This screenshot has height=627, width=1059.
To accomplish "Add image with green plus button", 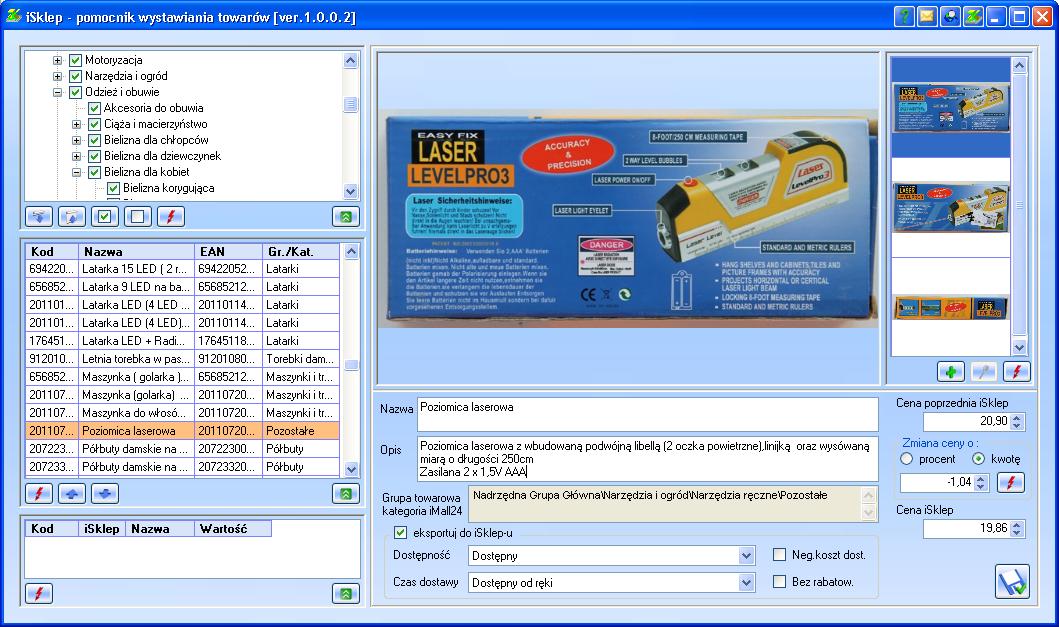I will click(x=951, y=371).
